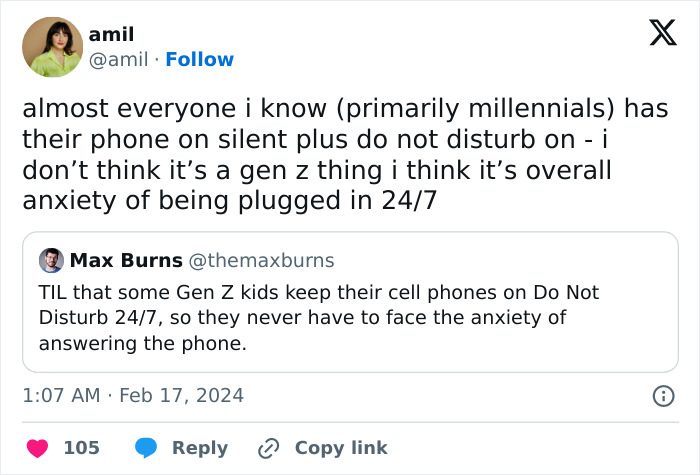Click the blue reply bubble icon
Image resolution: width=700 pixels, height=475 pixels.
(146, 448)
